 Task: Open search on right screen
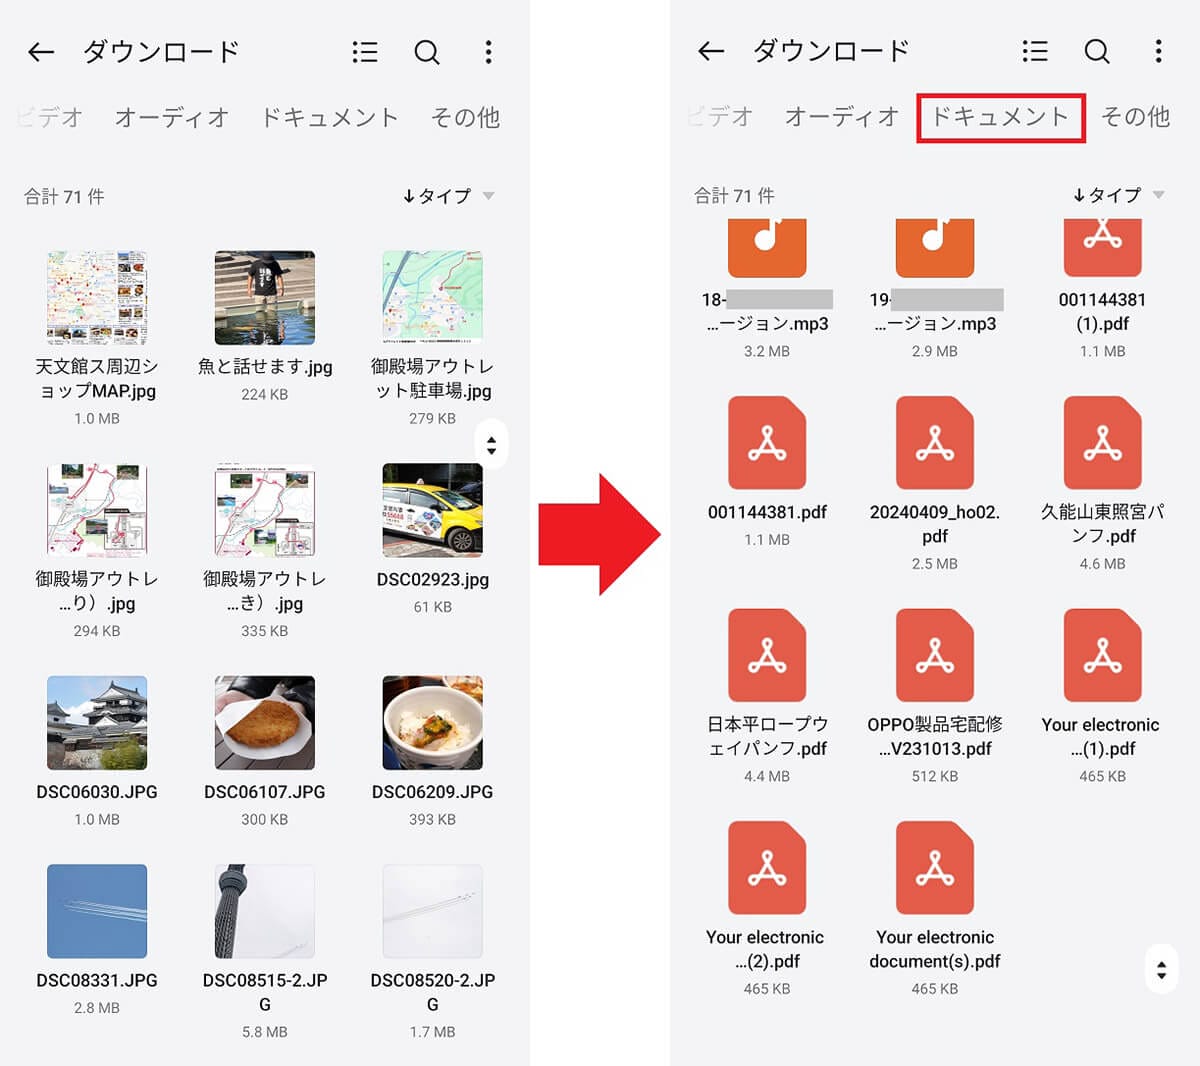tap(1097, 51)
